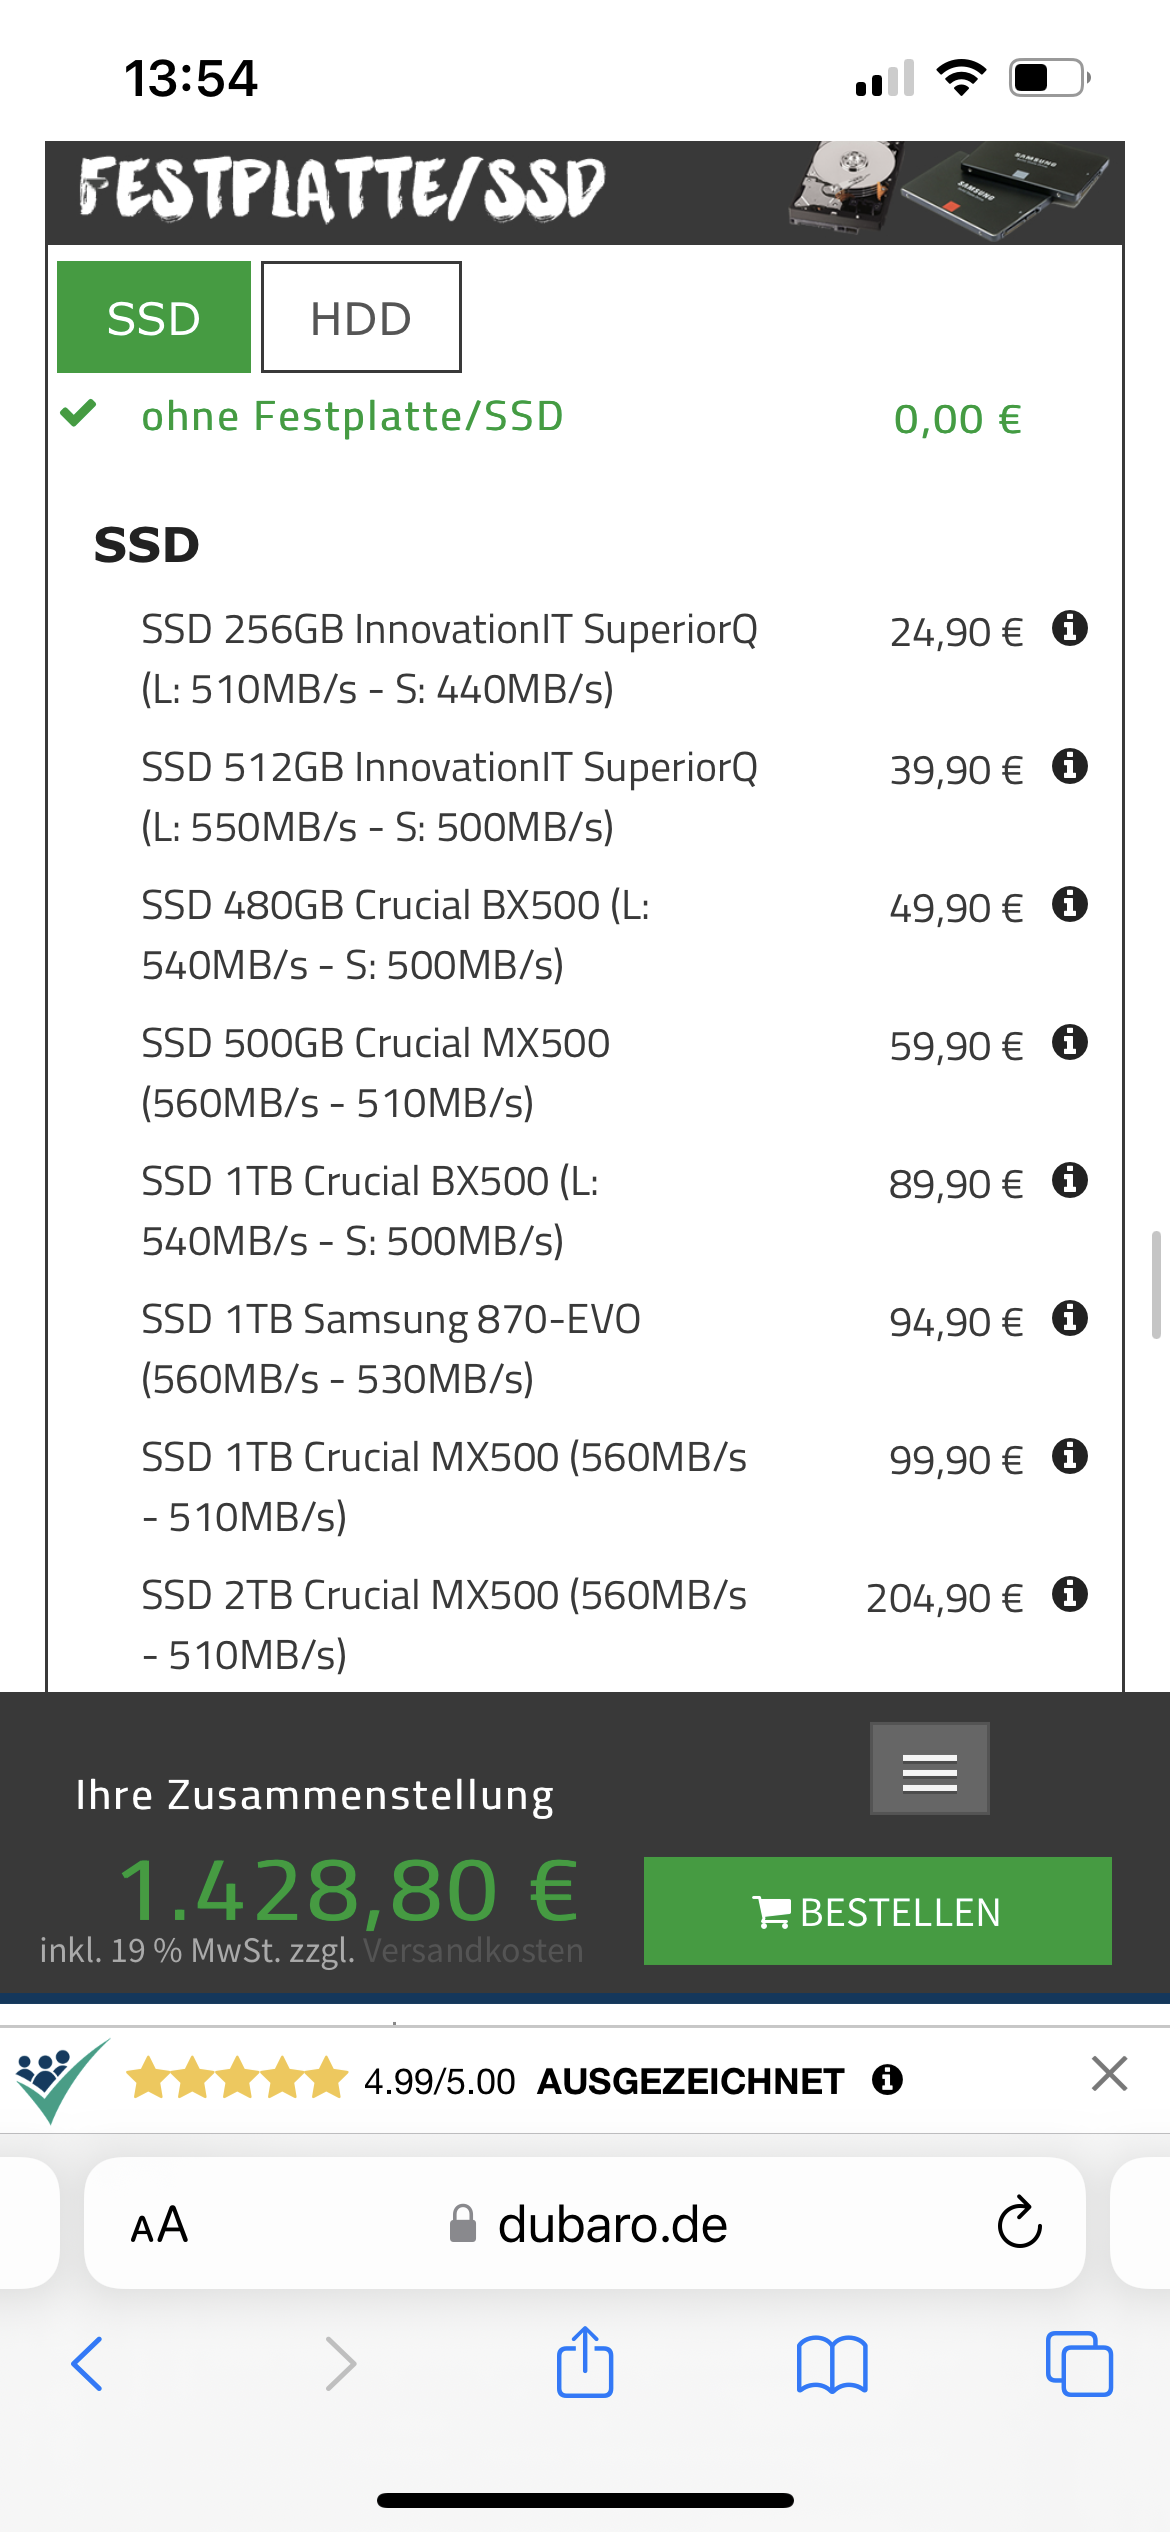Open the AA page settings menu
This screenshot has height=2532, width=1170.
(160, 2225)
